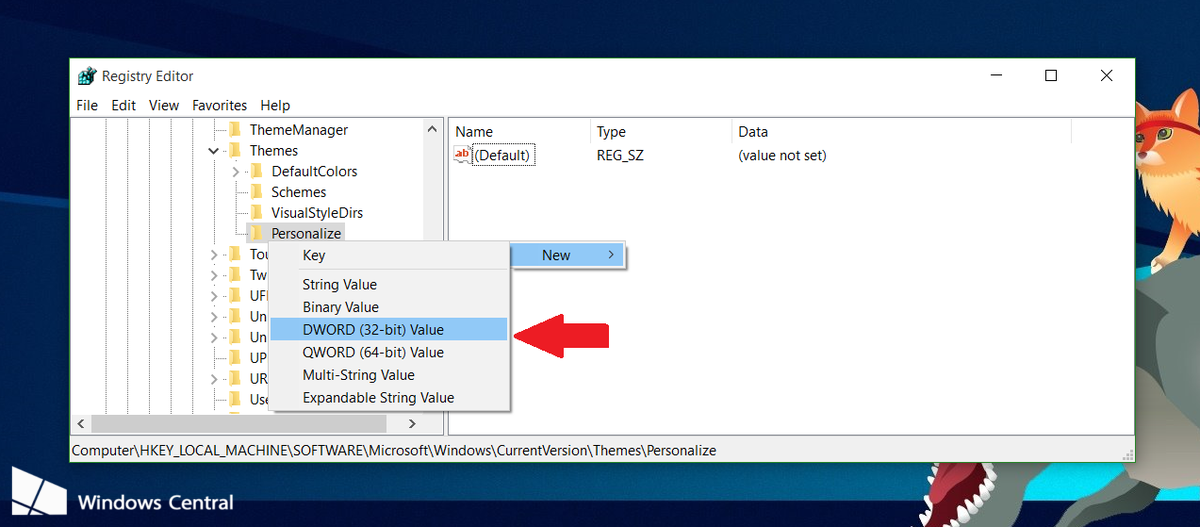This screenshot has height=527, width=1200.
Task: Click the Schemes folder icon
Action: coord(257,192)
